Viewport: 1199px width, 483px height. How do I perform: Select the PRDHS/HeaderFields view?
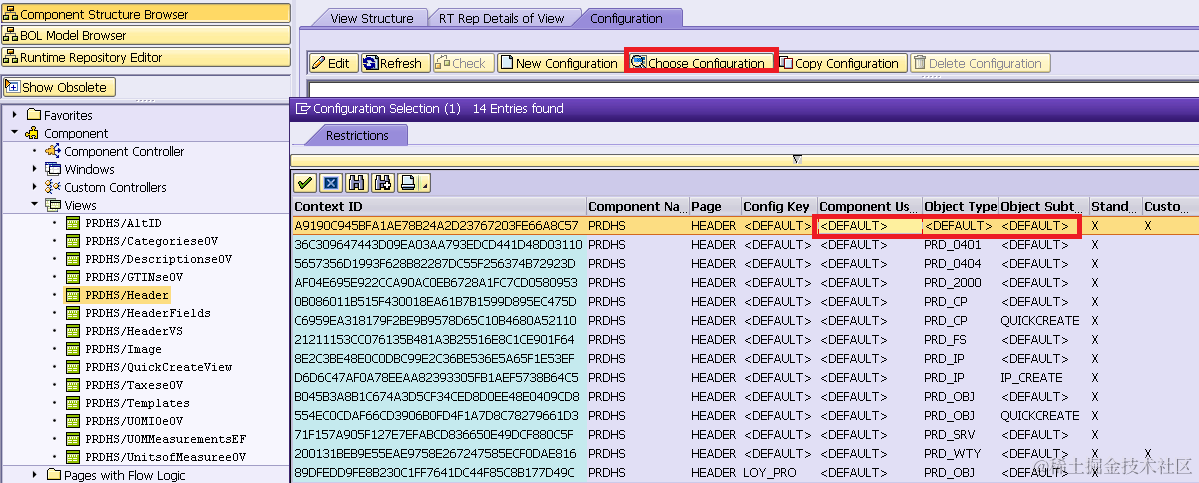point(148,313)
